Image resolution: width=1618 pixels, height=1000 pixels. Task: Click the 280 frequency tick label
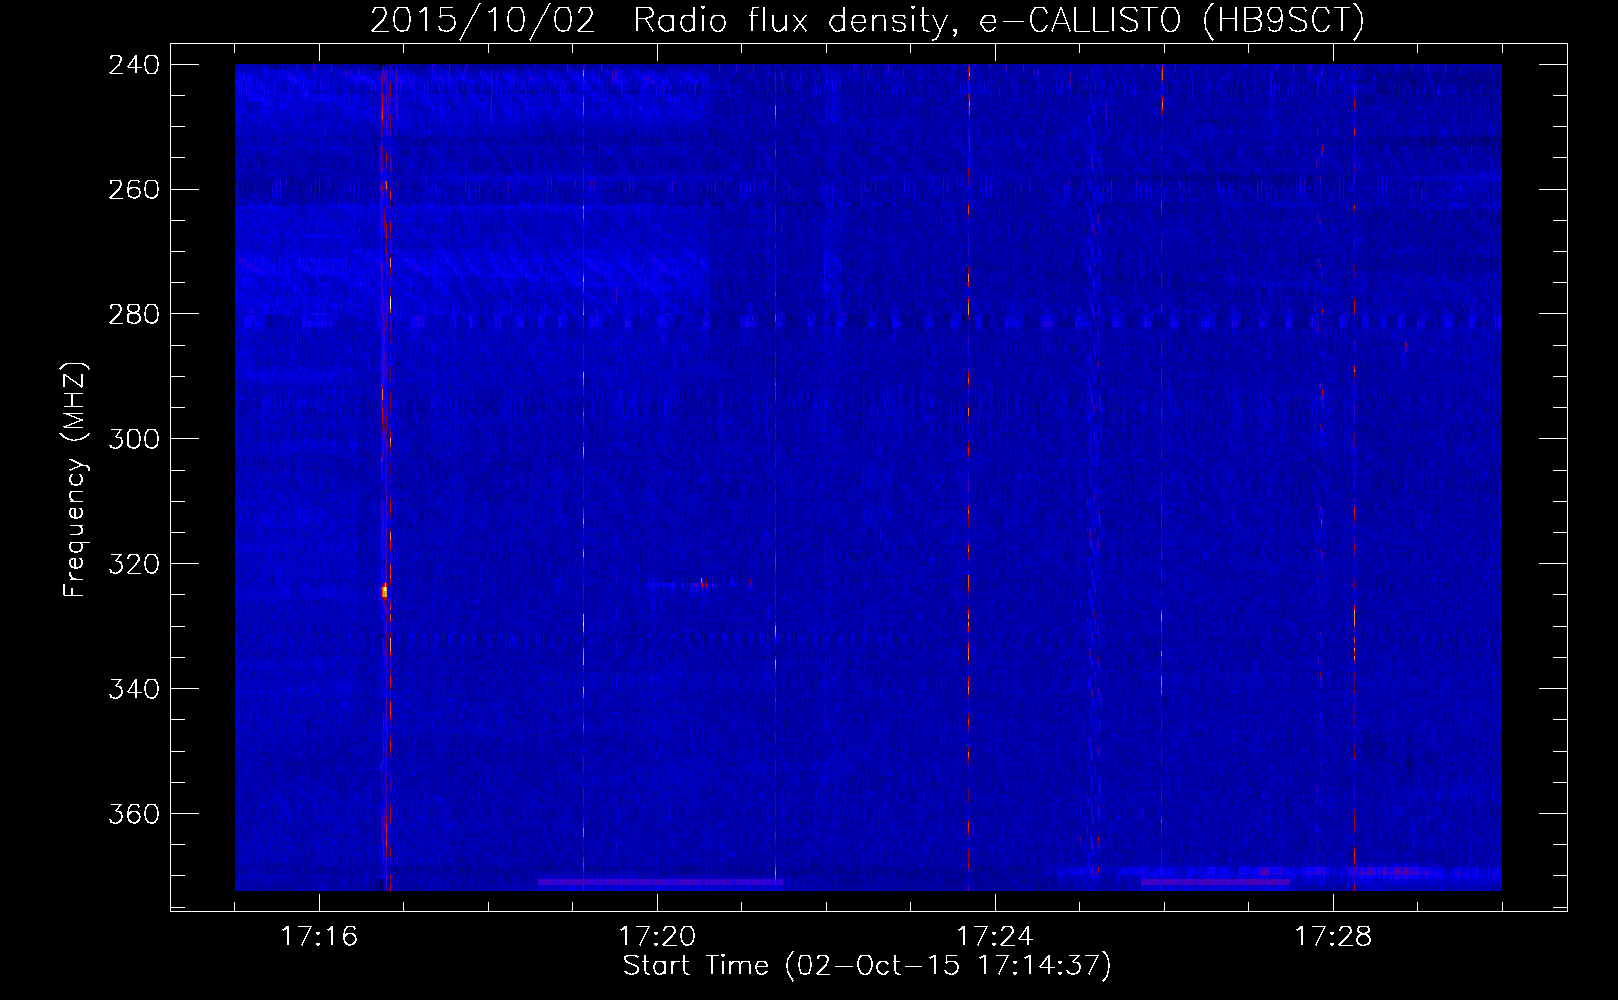(134, 314)
